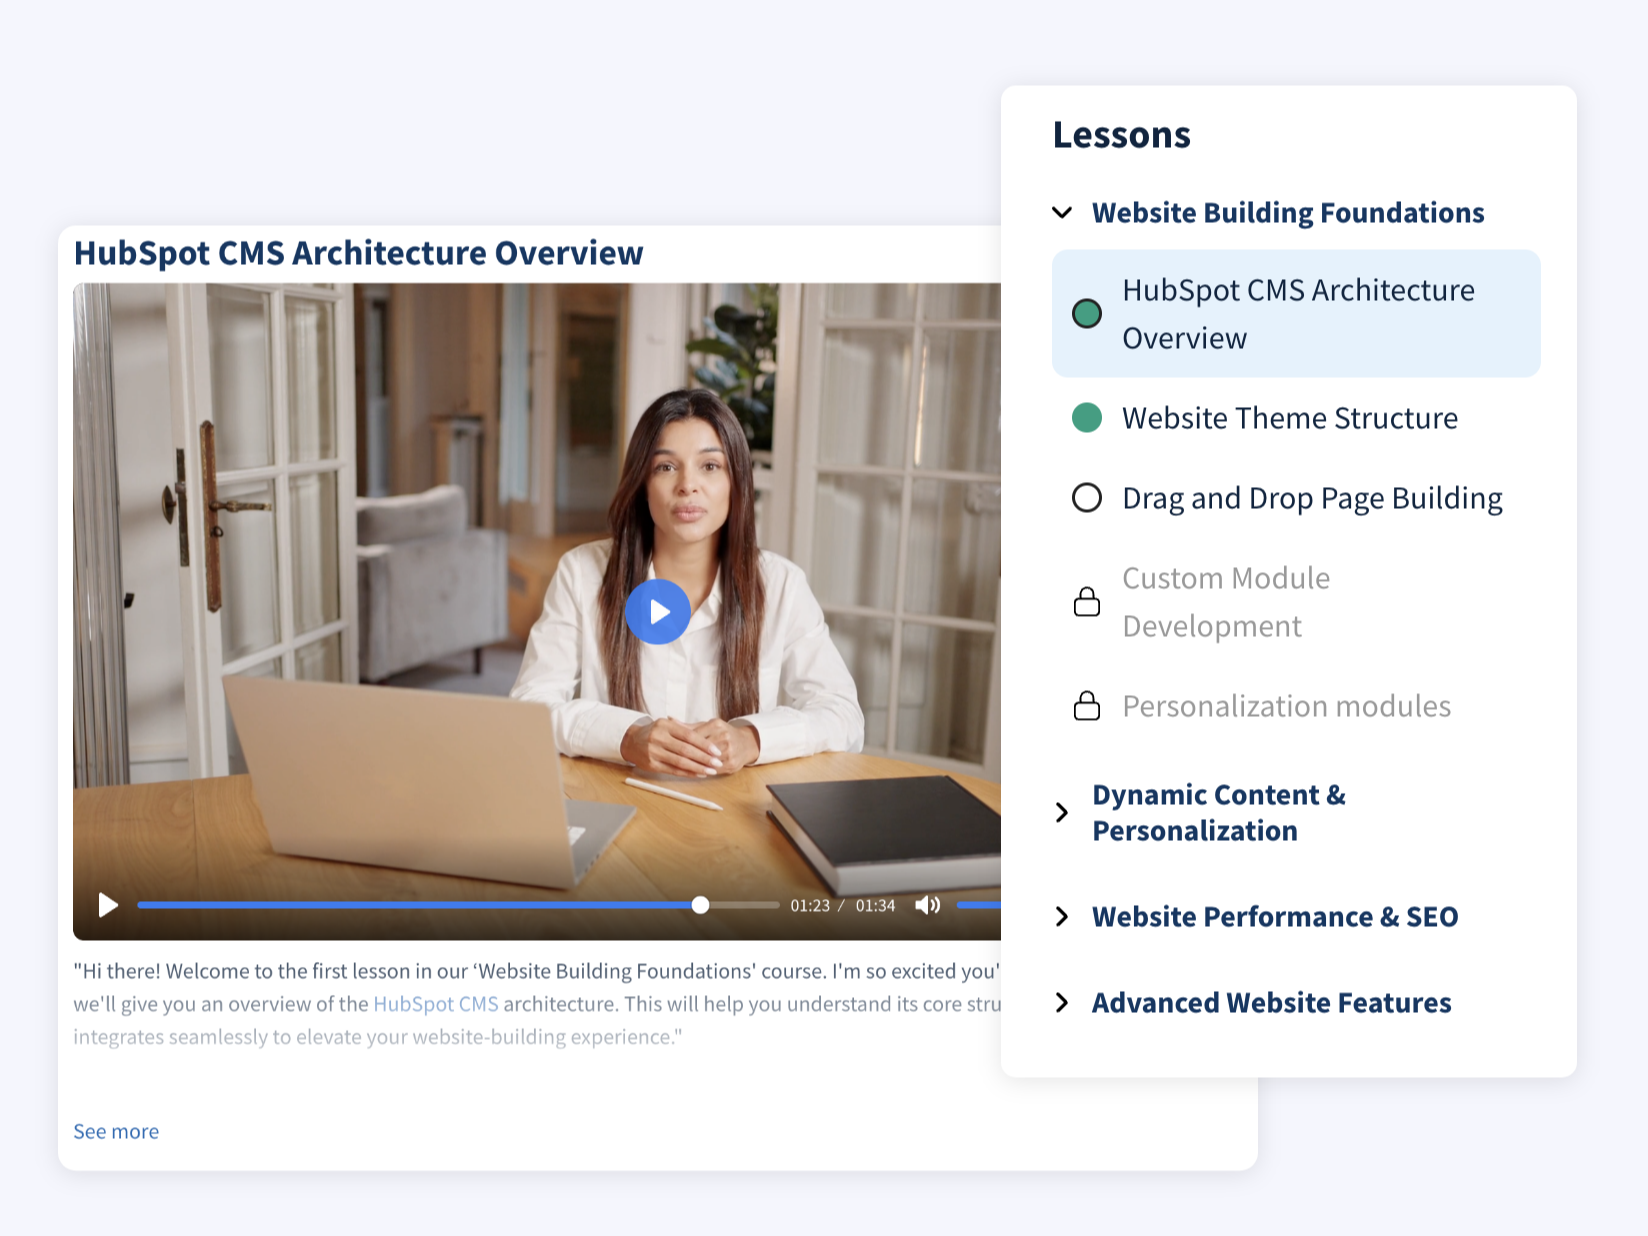This screenshot has width=1648, height=1236.
Task: Expand Website Performance & SEO chevron
Action: (x=1062, y=917)
